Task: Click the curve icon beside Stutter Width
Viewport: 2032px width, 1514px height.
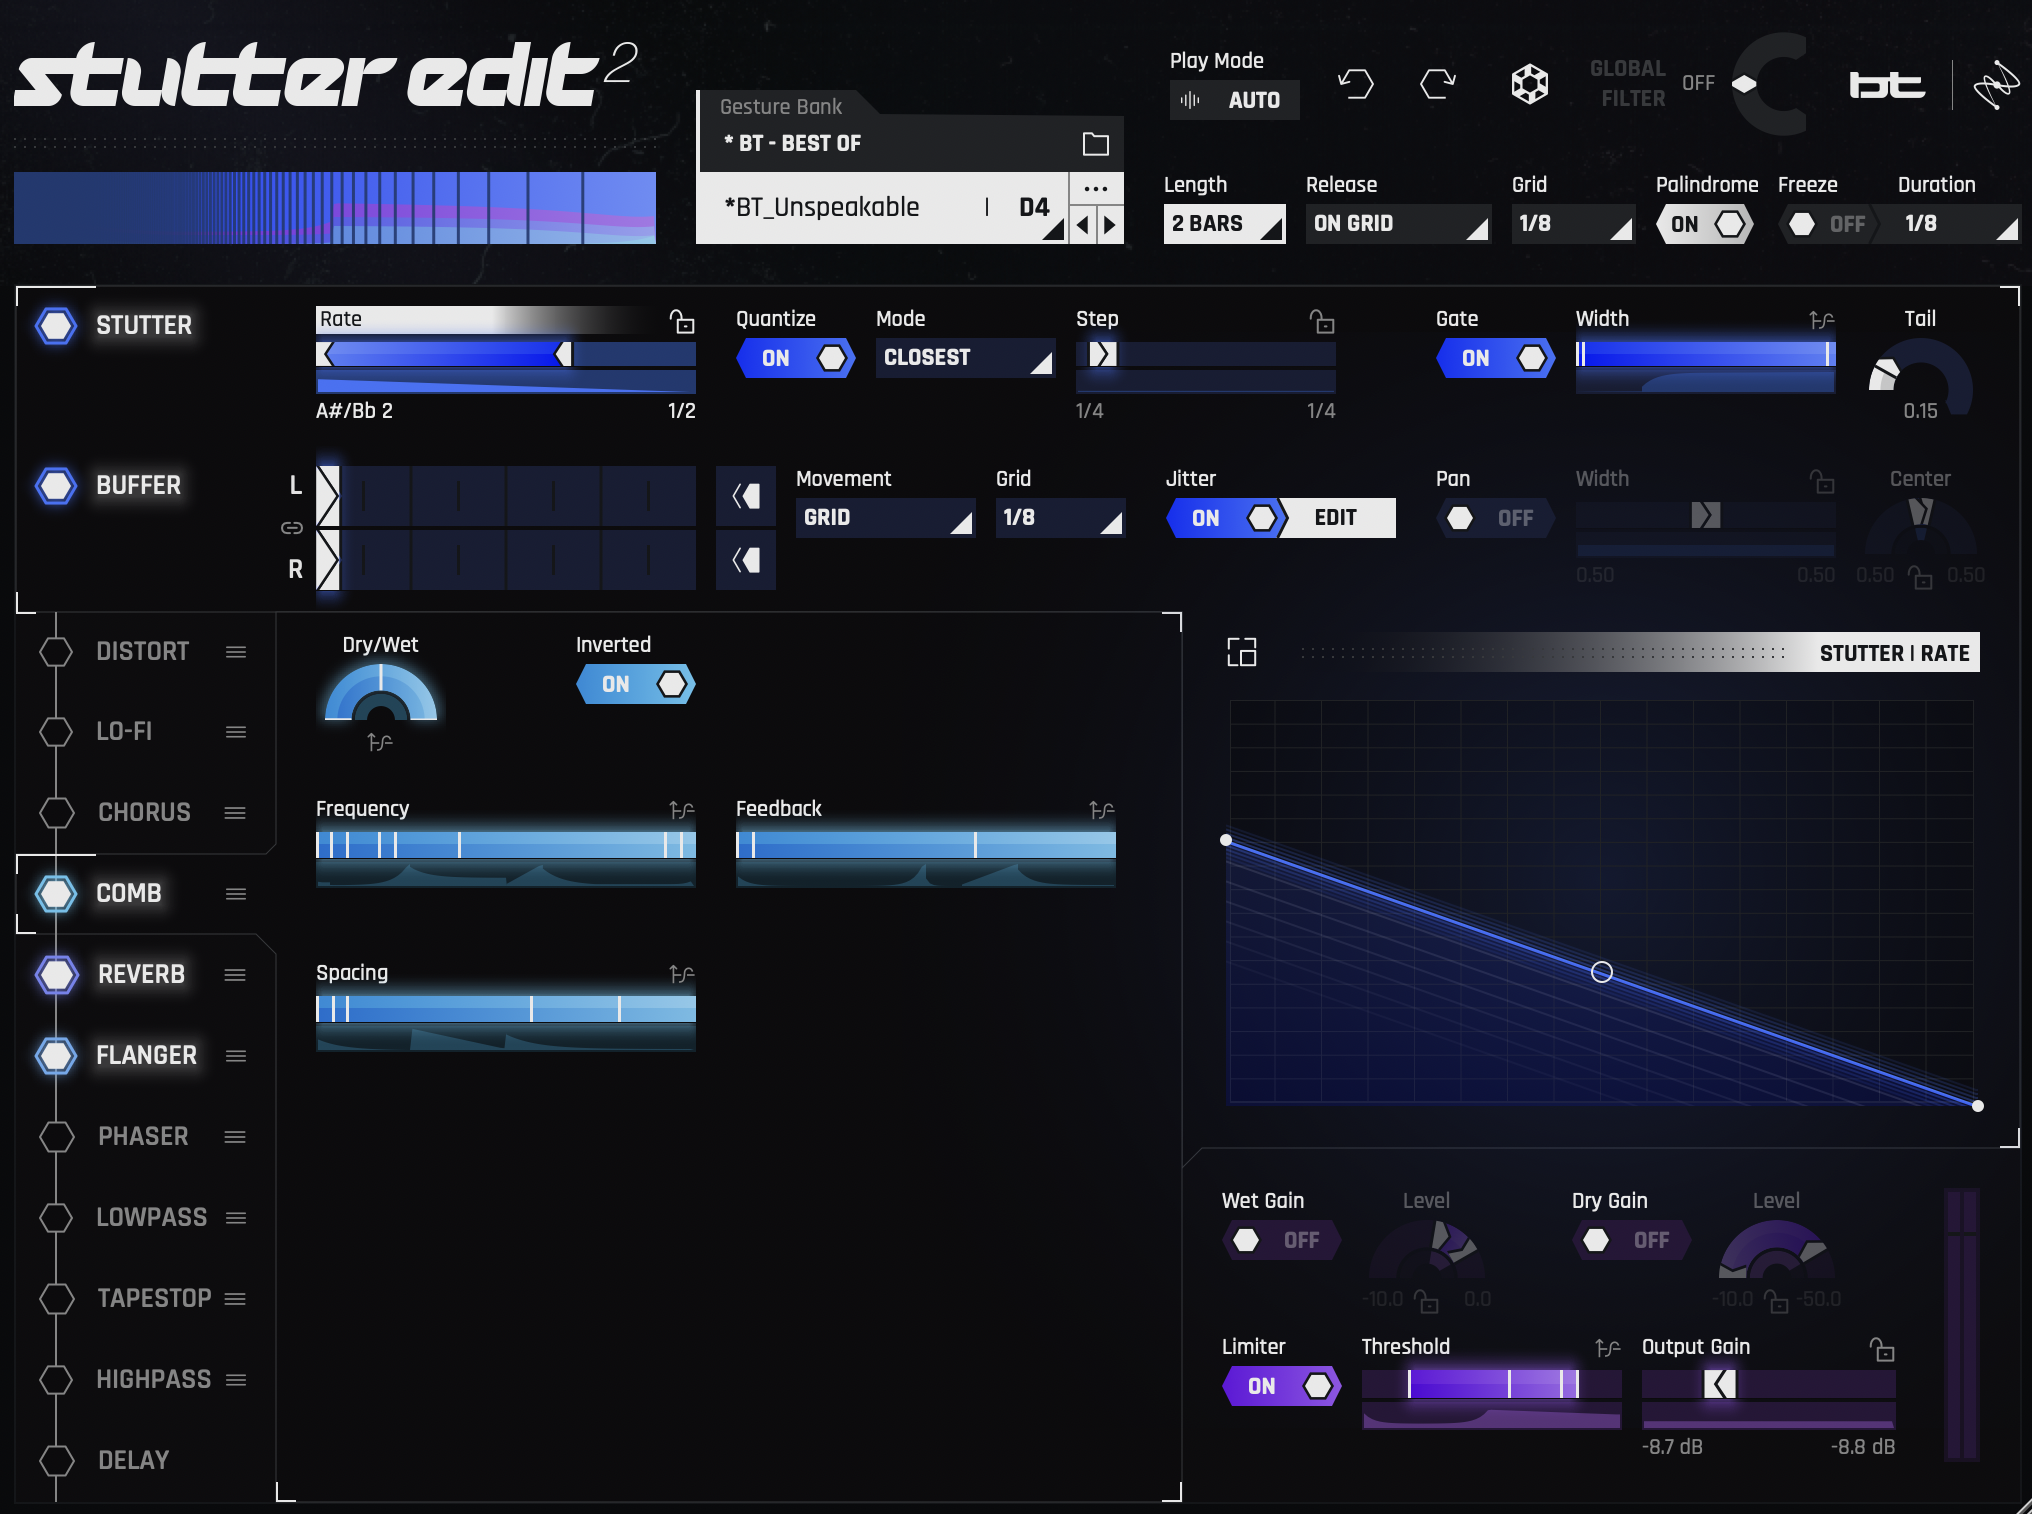Action: 1822,320
